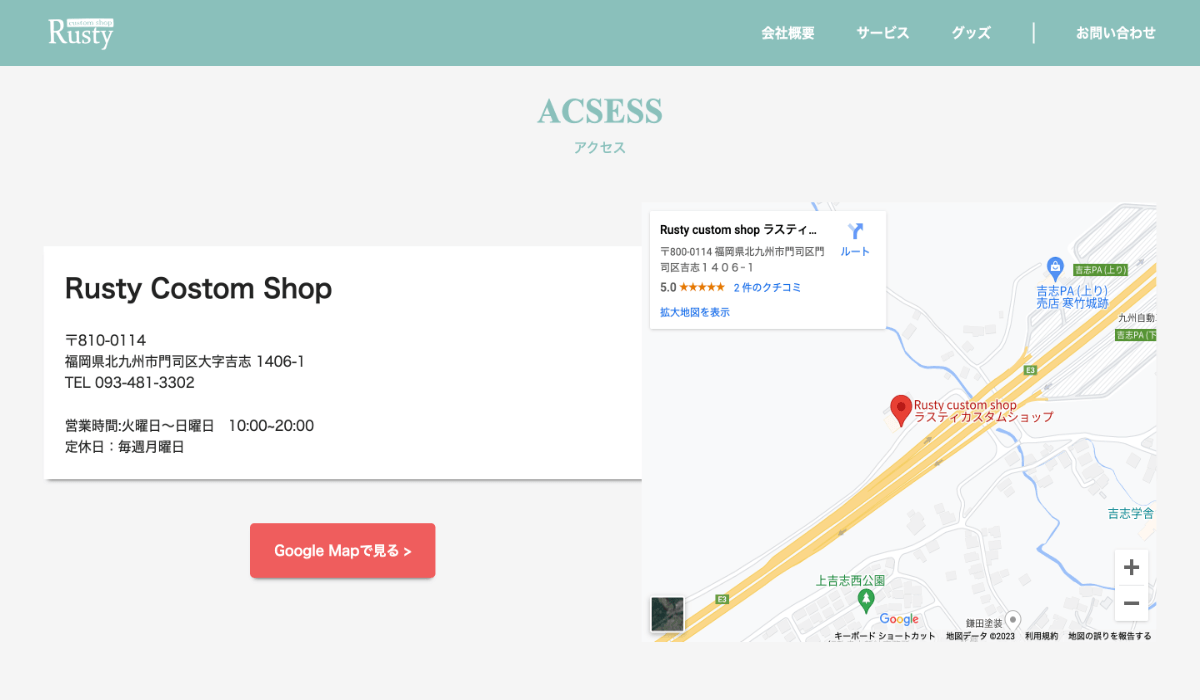Open the お問い合わせ contact page
The image size is (1200, 700).
pyautogui.click(x=1115, y=33)
